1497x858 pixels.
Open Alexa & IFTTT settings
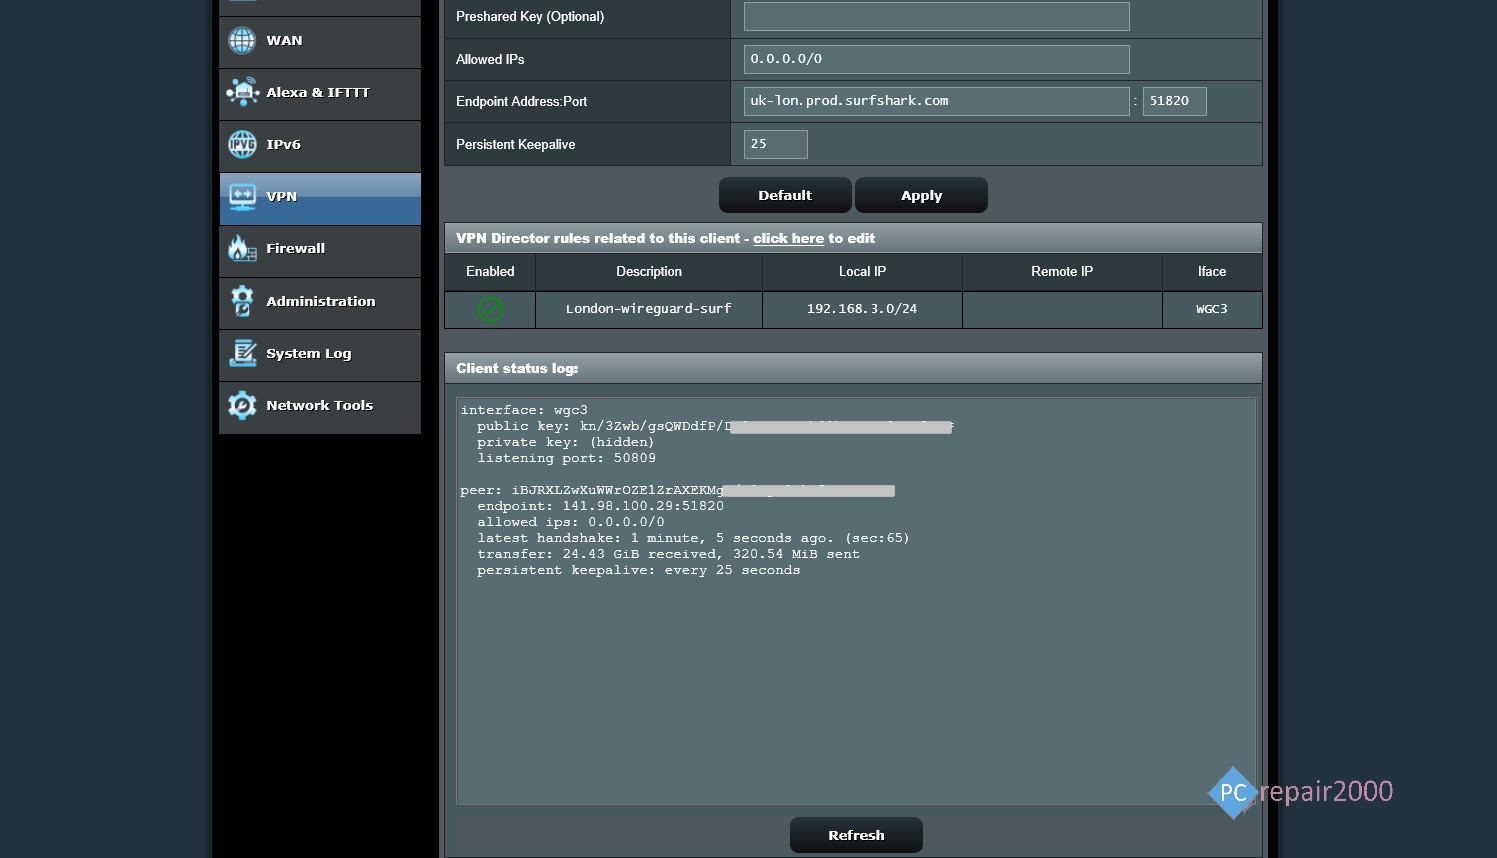[320, 94]
